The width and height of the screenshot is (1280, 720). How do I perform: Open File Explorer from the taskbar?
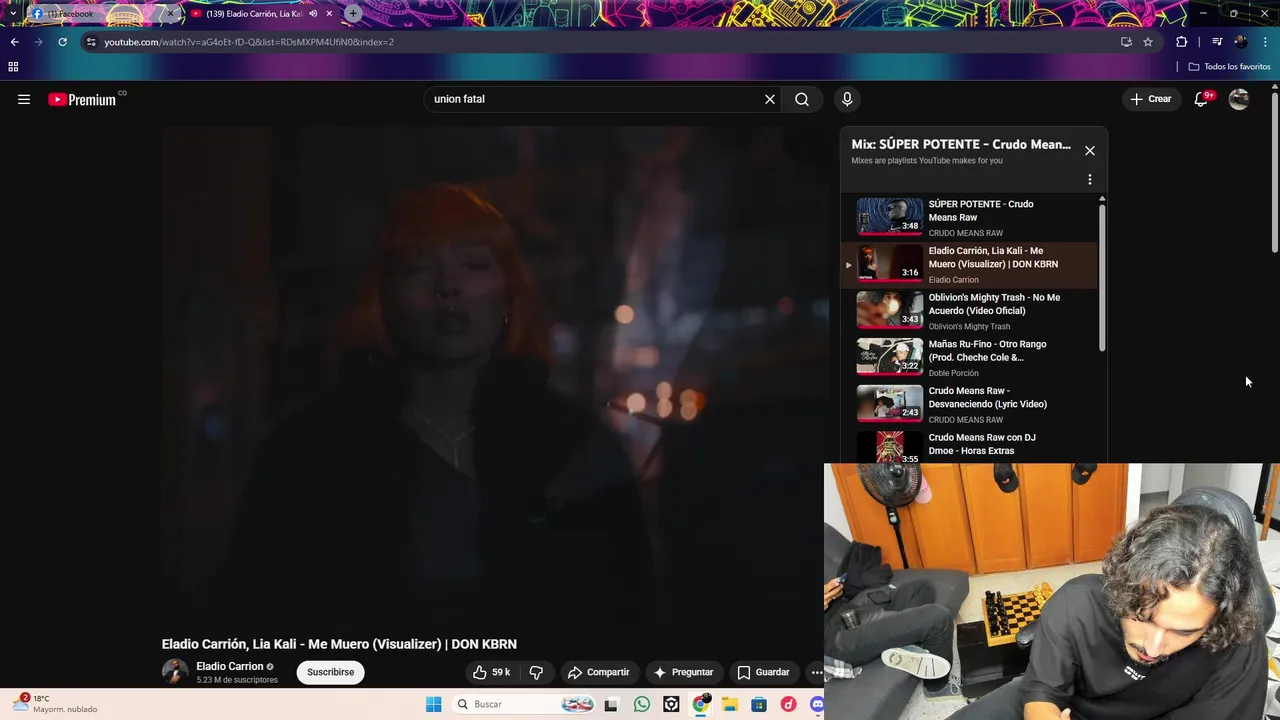point(730,704)
